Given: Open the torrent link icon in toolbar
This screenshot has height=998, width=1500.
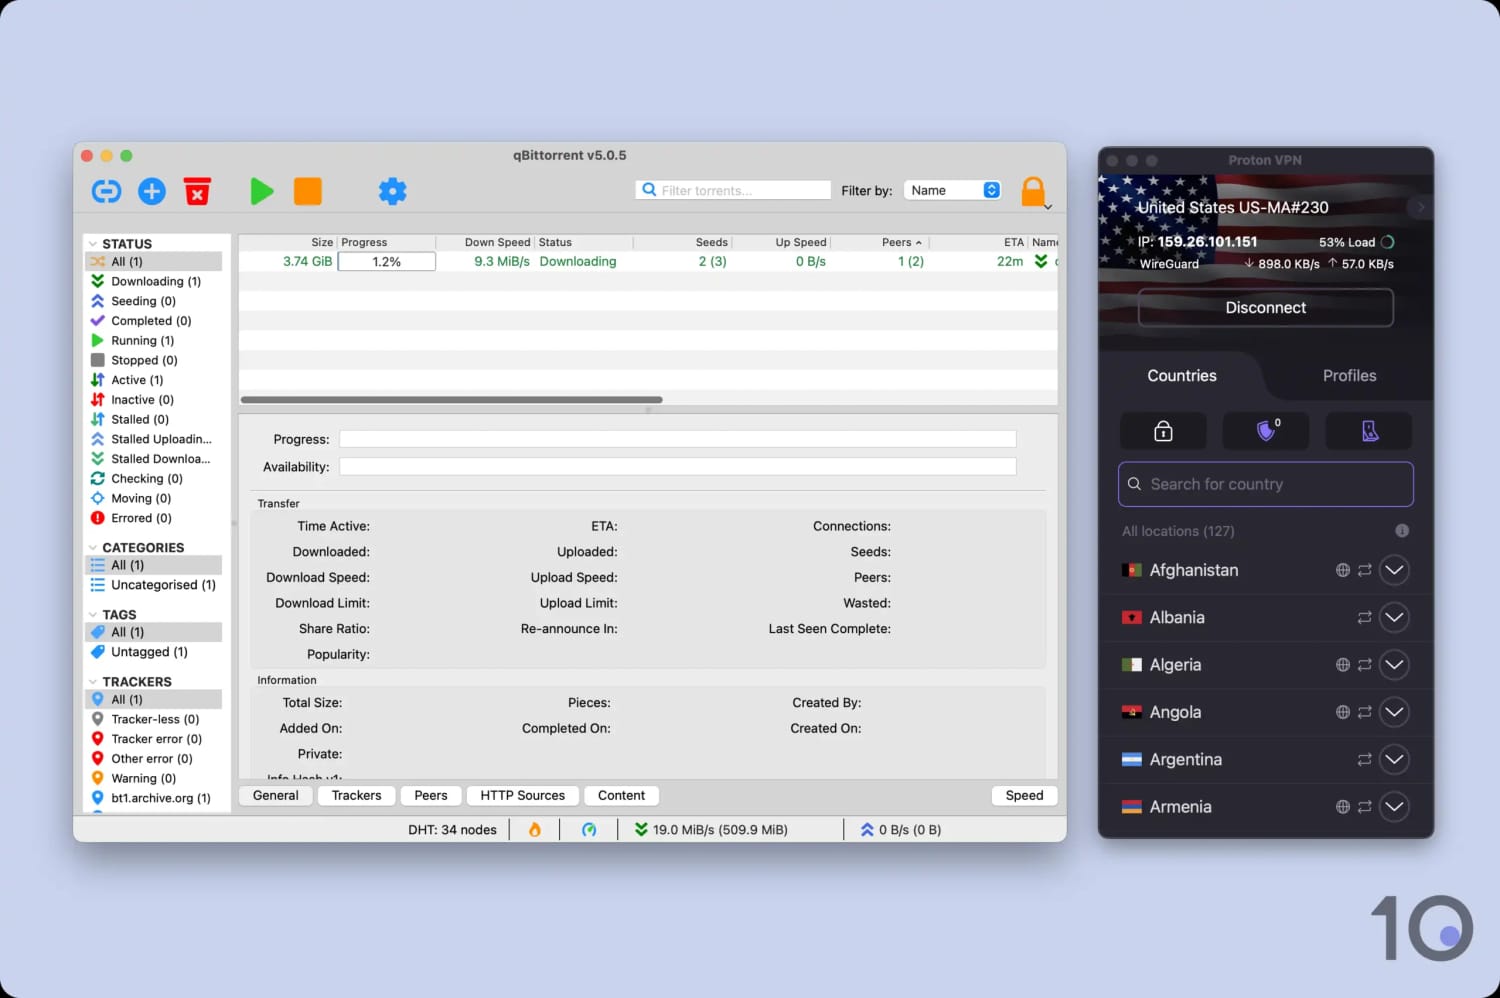Looking at the screenshot, I should pyautogui.click(x=106, y=191).
